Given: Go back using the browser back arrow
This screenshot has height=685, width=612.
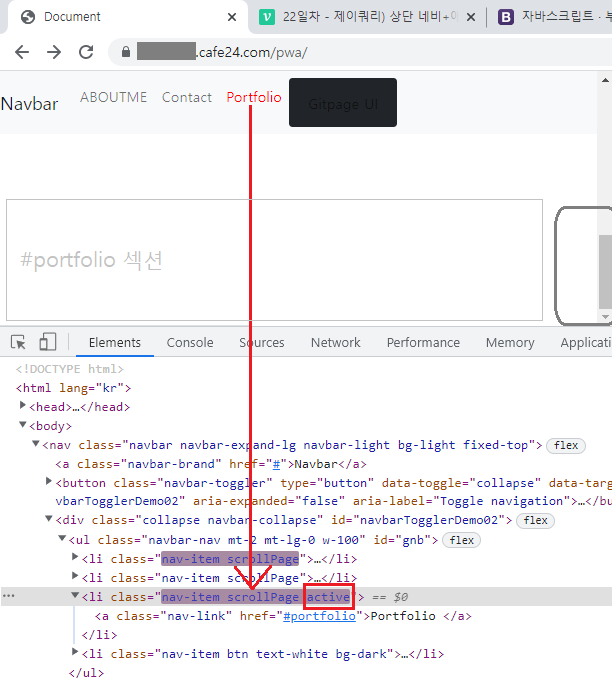Looking at the screenshot, I should coord(22,52).
